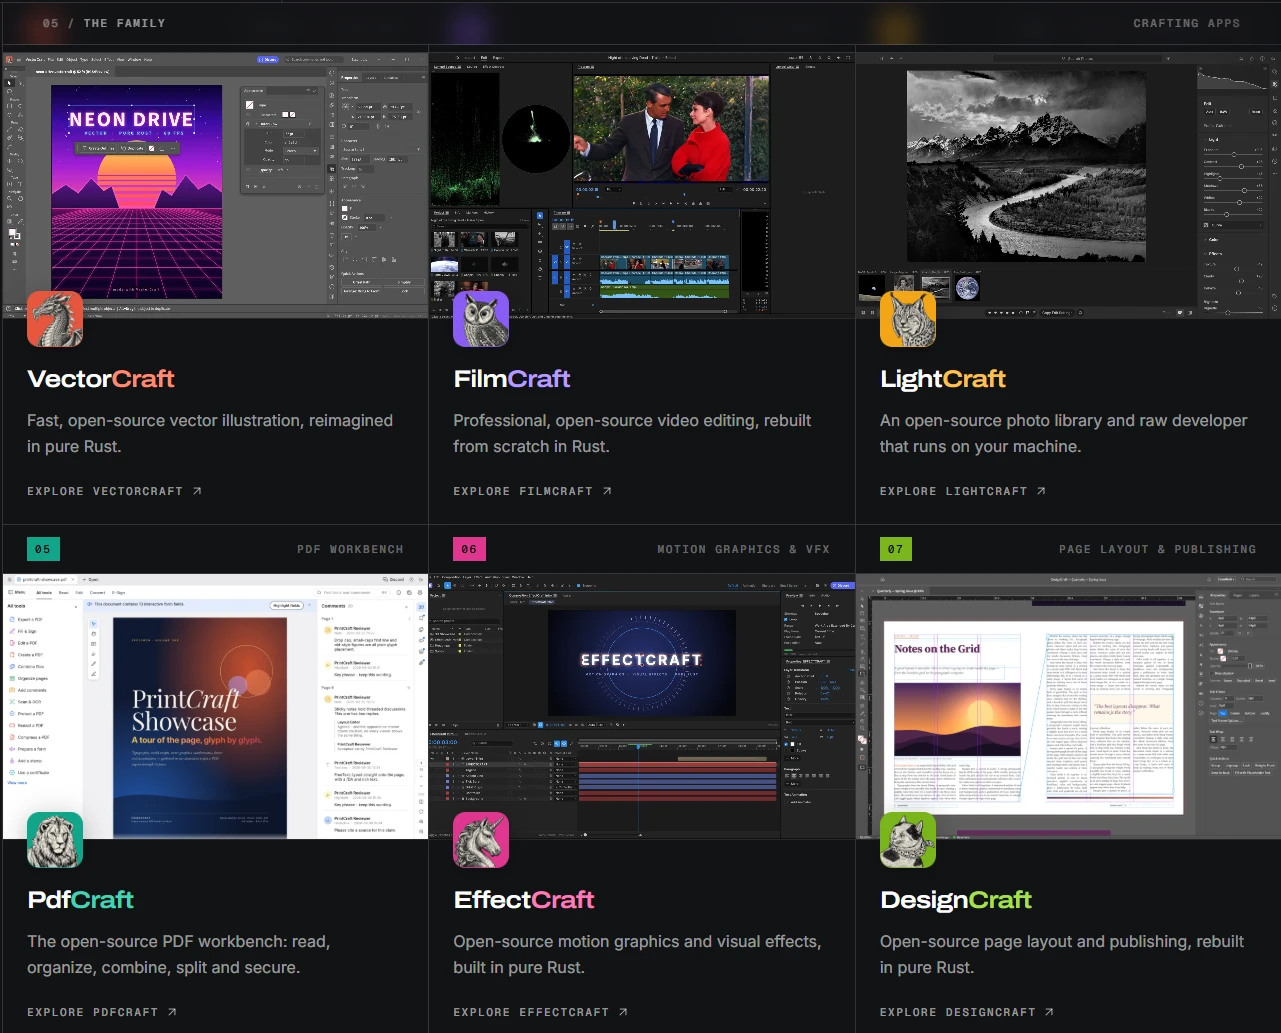Viewport: 1281px width, 1033px height.
Task: Open the Explore VectorCraft link
Action: tap(115, 491)
